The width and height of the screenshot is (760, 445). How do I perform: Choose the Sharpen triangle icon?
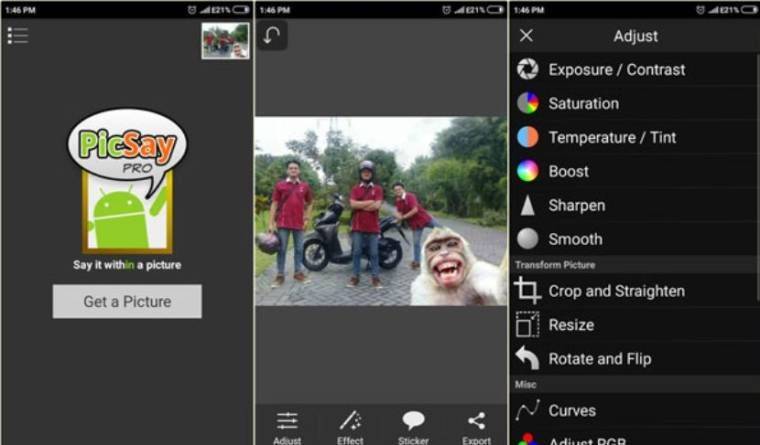[527, 205]
